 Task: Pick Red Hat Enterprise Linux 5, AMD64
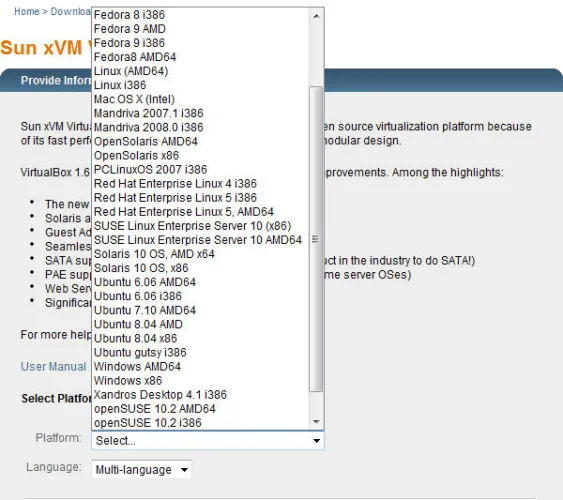[200, 211]
